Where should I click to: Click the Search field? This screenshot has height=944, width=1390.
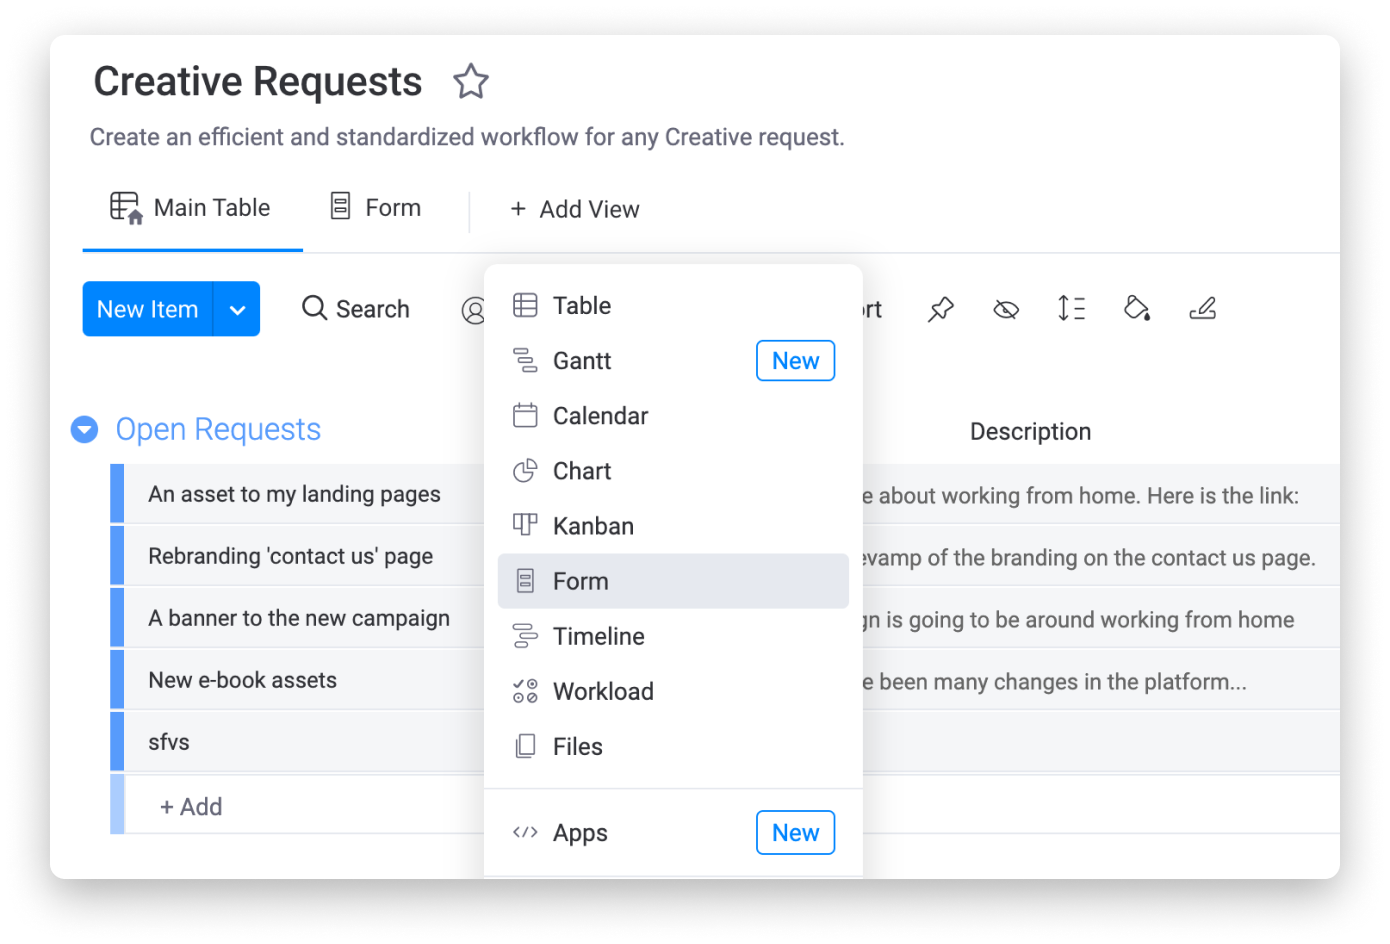click(356, 309)
